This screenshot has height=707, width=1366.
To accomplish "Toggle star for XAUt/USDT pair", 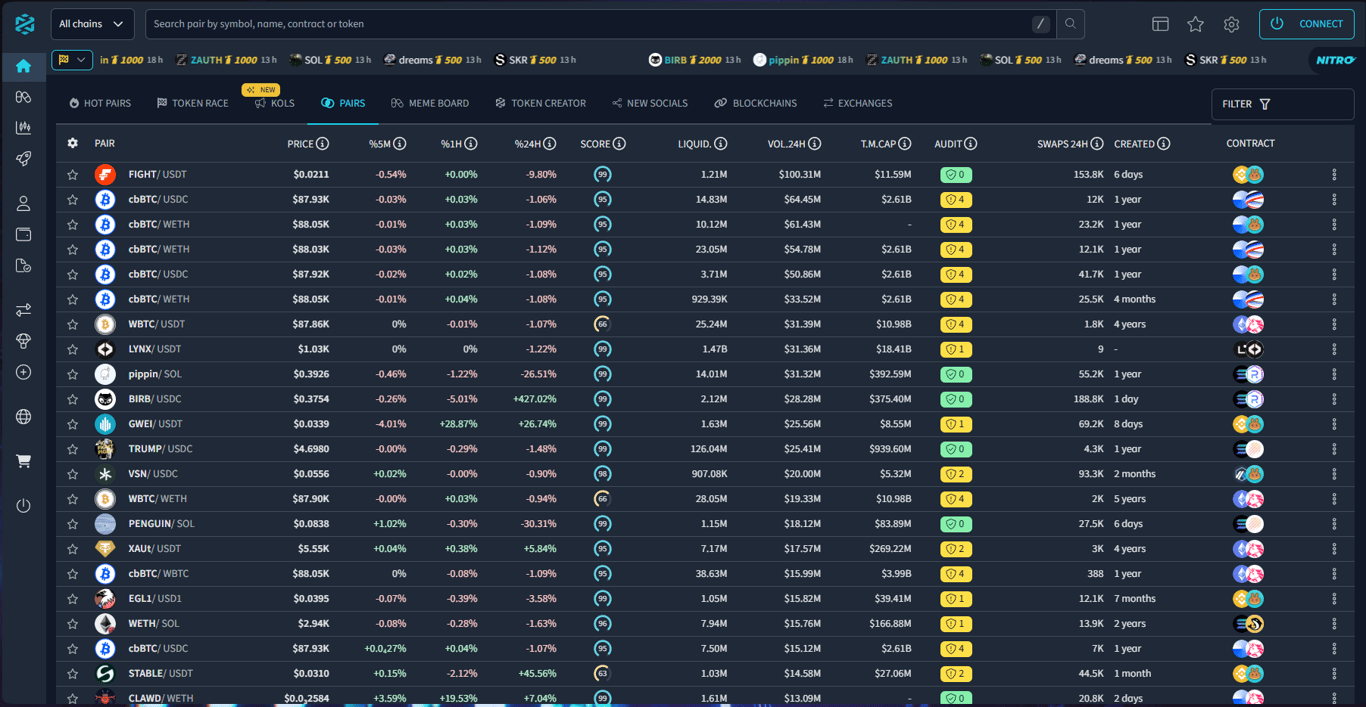I will (x=72, y=549).
